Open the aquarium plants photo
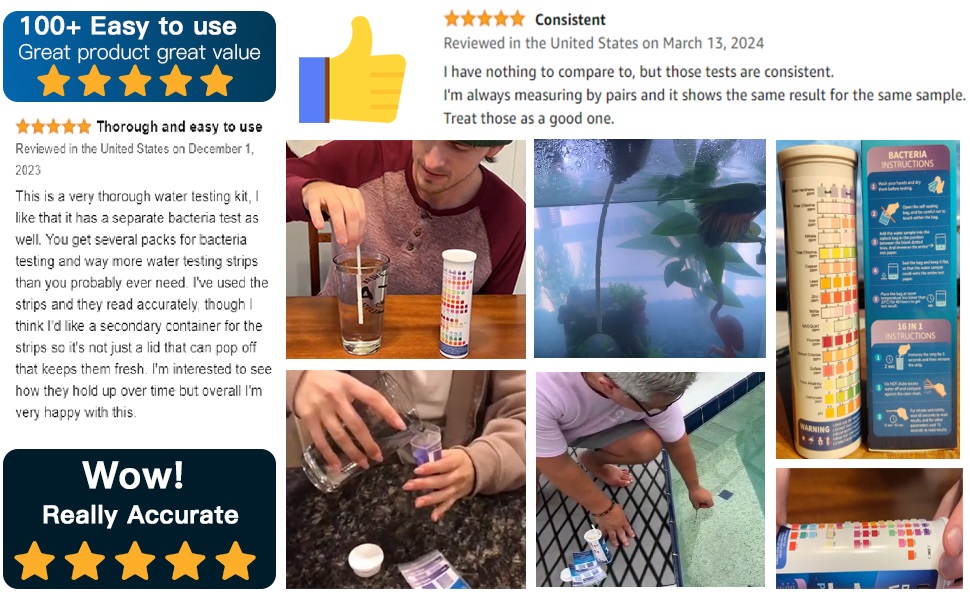 650,249
